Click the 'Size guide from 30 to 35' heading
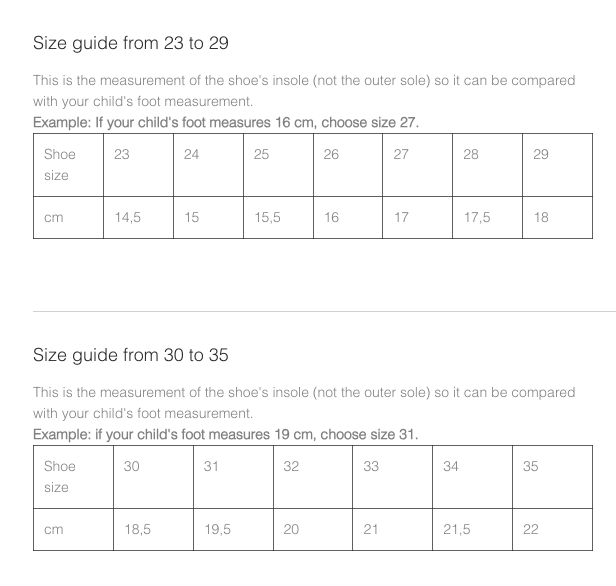The height and width of the screenshot is (586, 616). 130,355
